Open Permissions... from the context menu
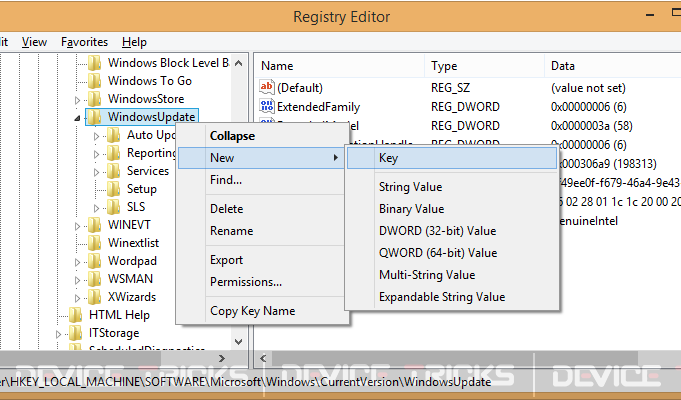Image resolution: width=681 pixels, height=400 pixels. point(261,282)
